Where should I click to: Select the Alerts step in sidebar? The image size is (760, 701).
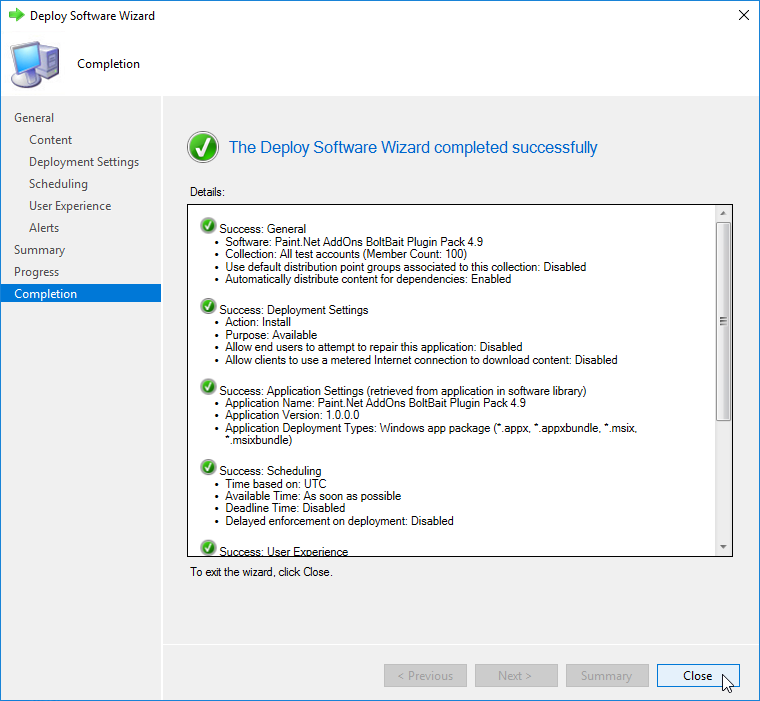(x=44, y=228)
